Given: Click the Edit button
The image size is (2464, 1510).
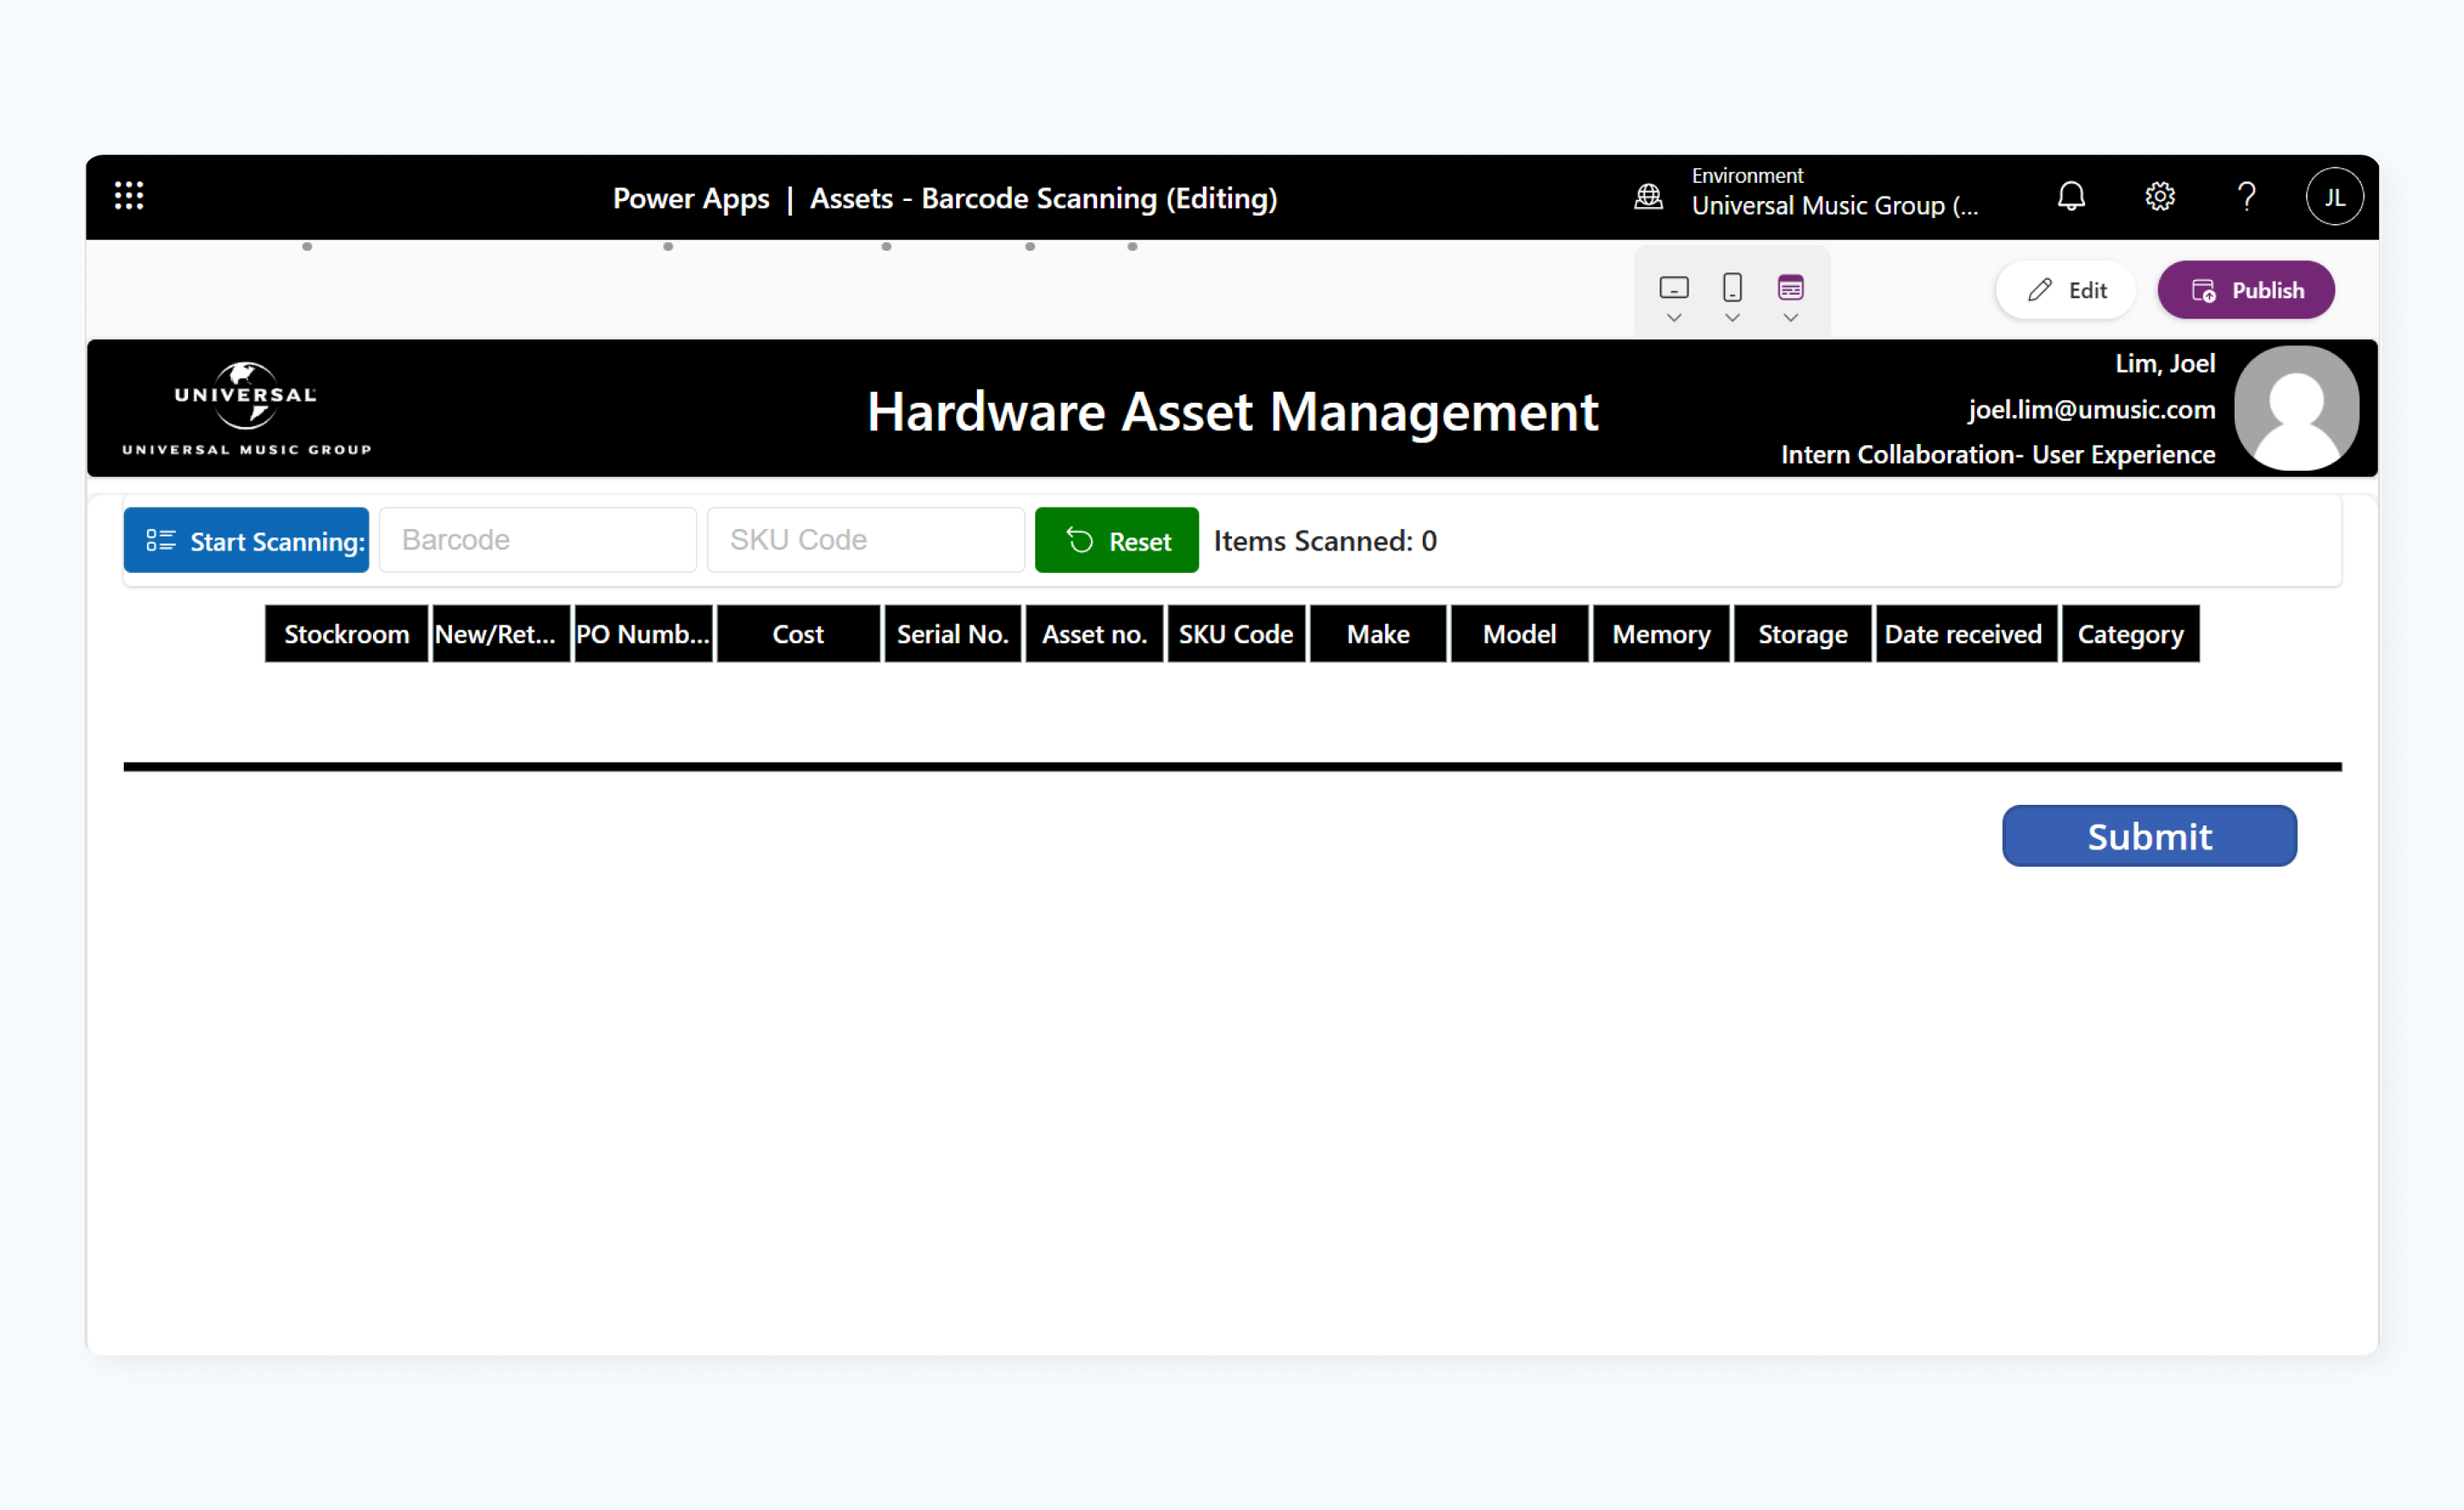Looking at the screenshot, I should pyautogui.click(x=2065, y=290).
